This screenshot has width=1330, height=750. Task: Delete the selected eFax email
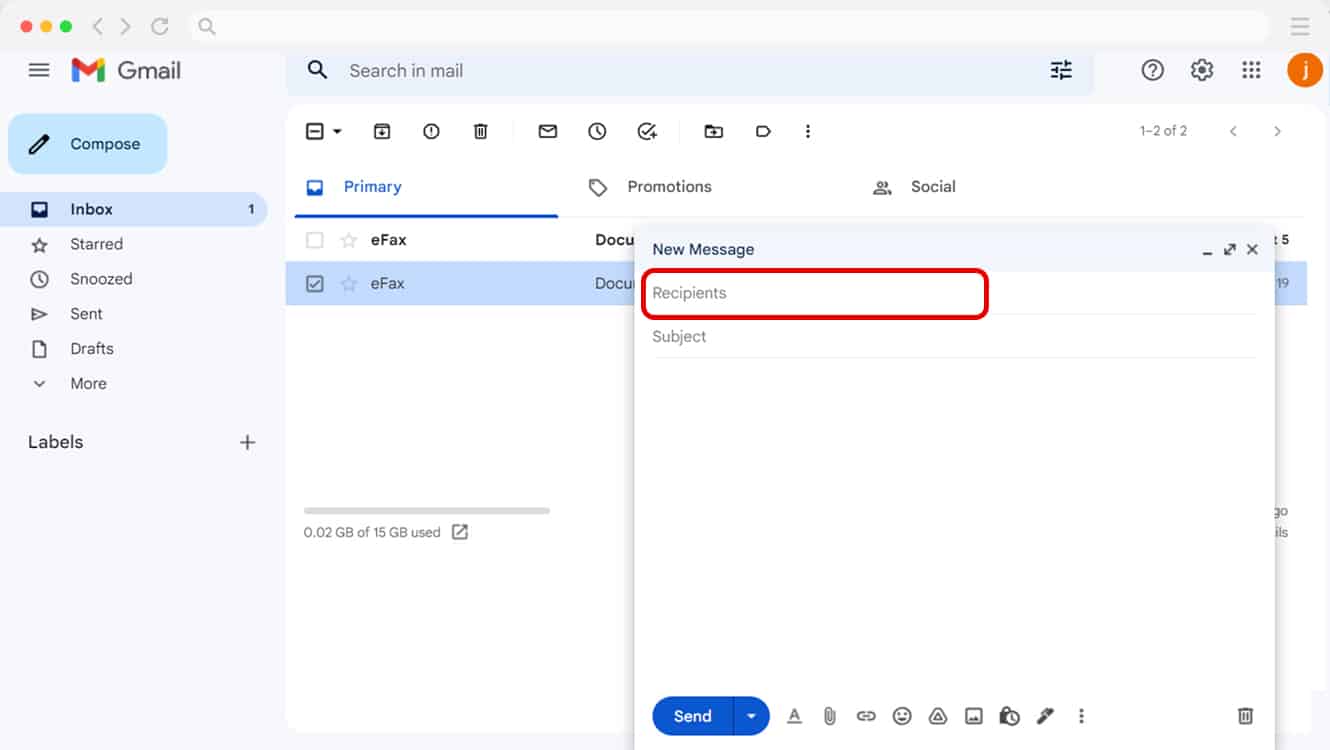(x=481, y=131)
